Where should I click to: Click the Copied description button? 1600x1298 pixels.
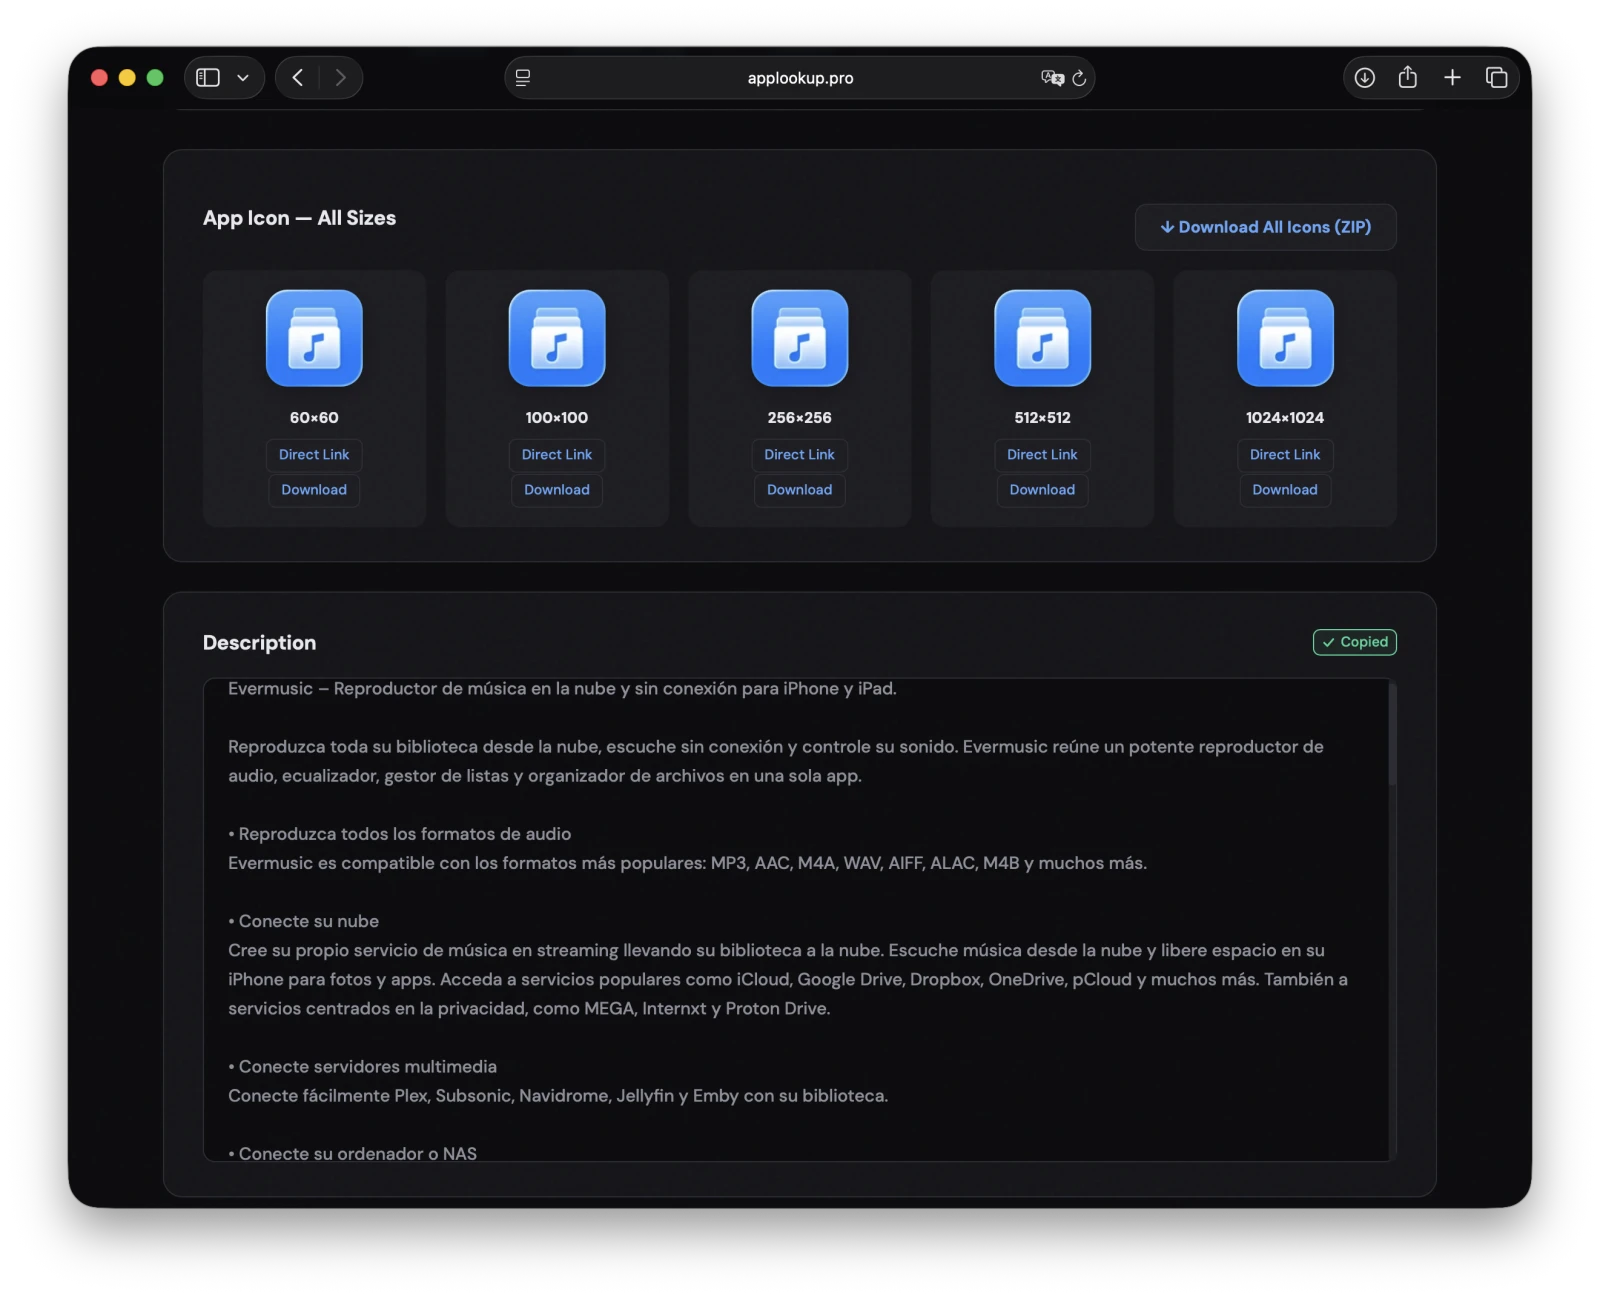pyautogui.click(x=1355, y=642)
